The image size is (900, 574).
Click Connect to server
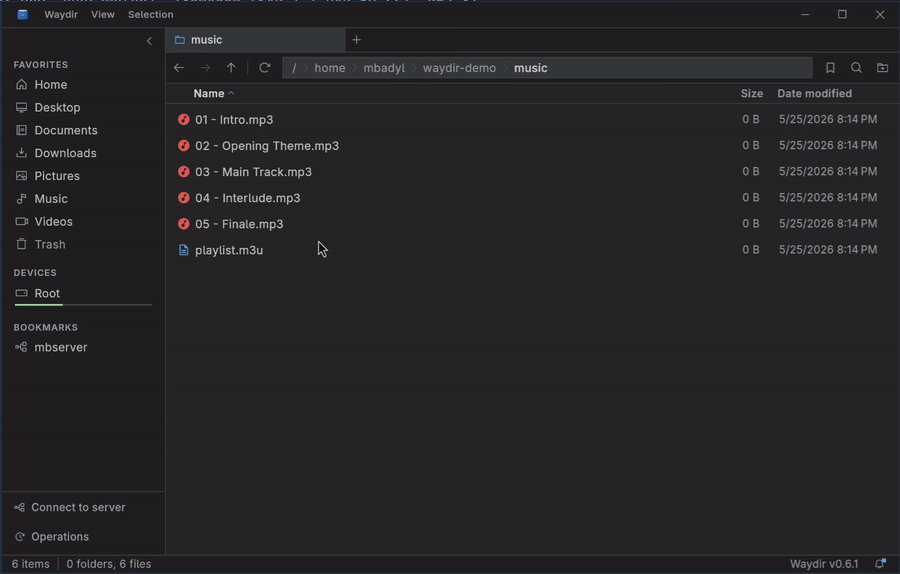coord(69,507)
